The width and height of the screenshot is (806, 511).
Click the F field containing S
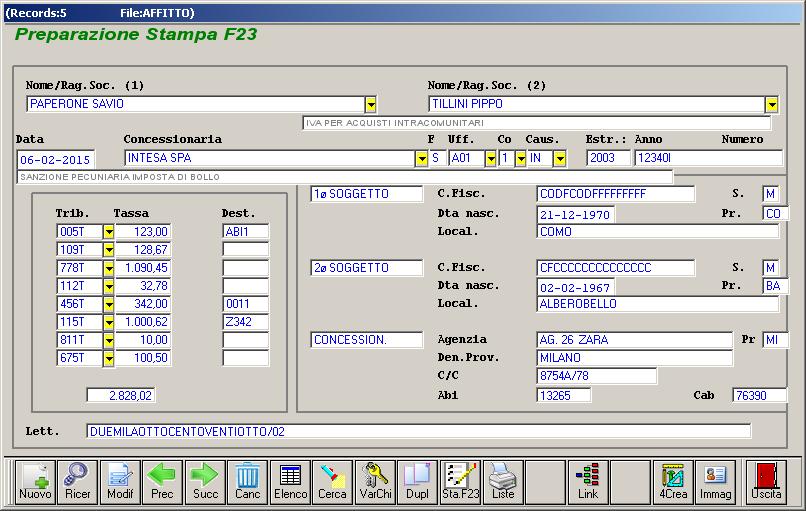[436, 158]
